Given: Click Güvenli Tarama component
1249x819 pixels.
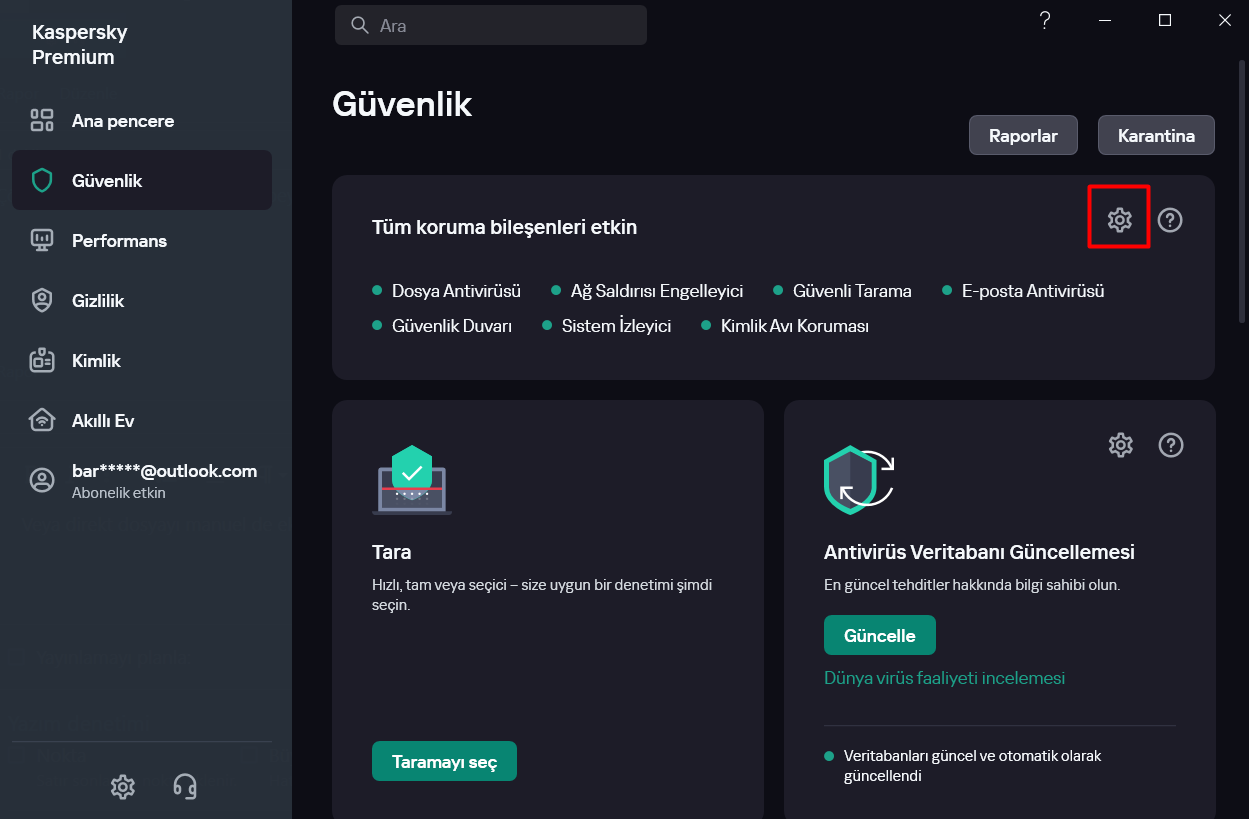Looking at the screenshot, I should coord(842,291).
